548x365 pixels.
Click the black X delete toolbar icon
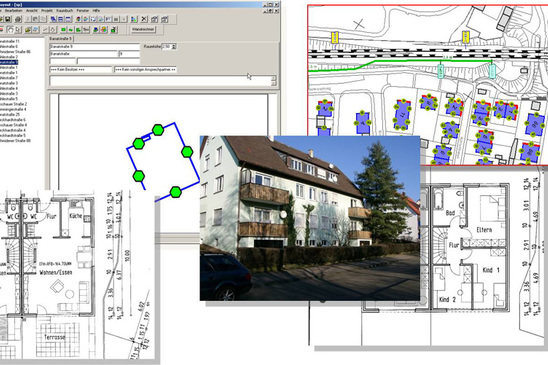144,19
